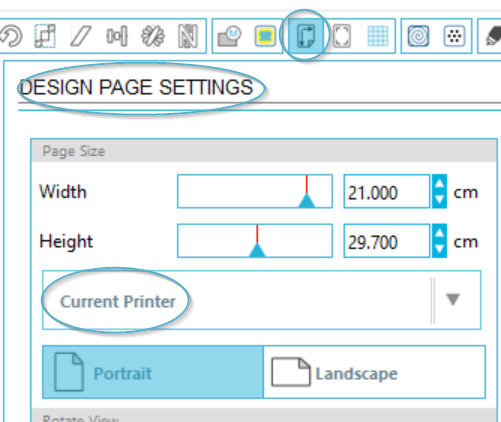This screenshot has height=422, width=501.
Task: Click the Width label
Action: [63, 192]
